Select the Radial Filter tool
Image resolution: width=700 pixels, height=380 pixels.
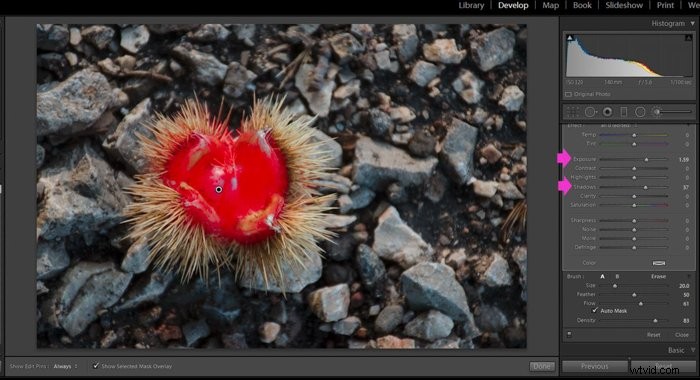pyautogui.click(x=640, y=112)
